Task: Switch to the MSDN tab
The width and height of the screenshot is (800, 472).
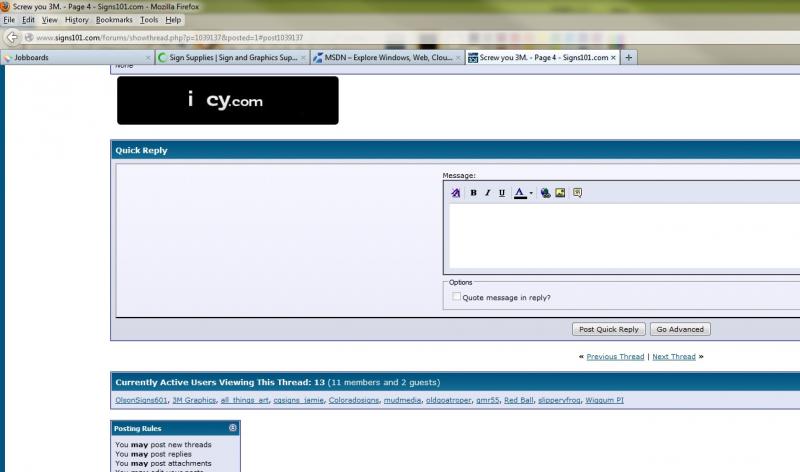Action: pyautogui.click(x=387, y=58)
